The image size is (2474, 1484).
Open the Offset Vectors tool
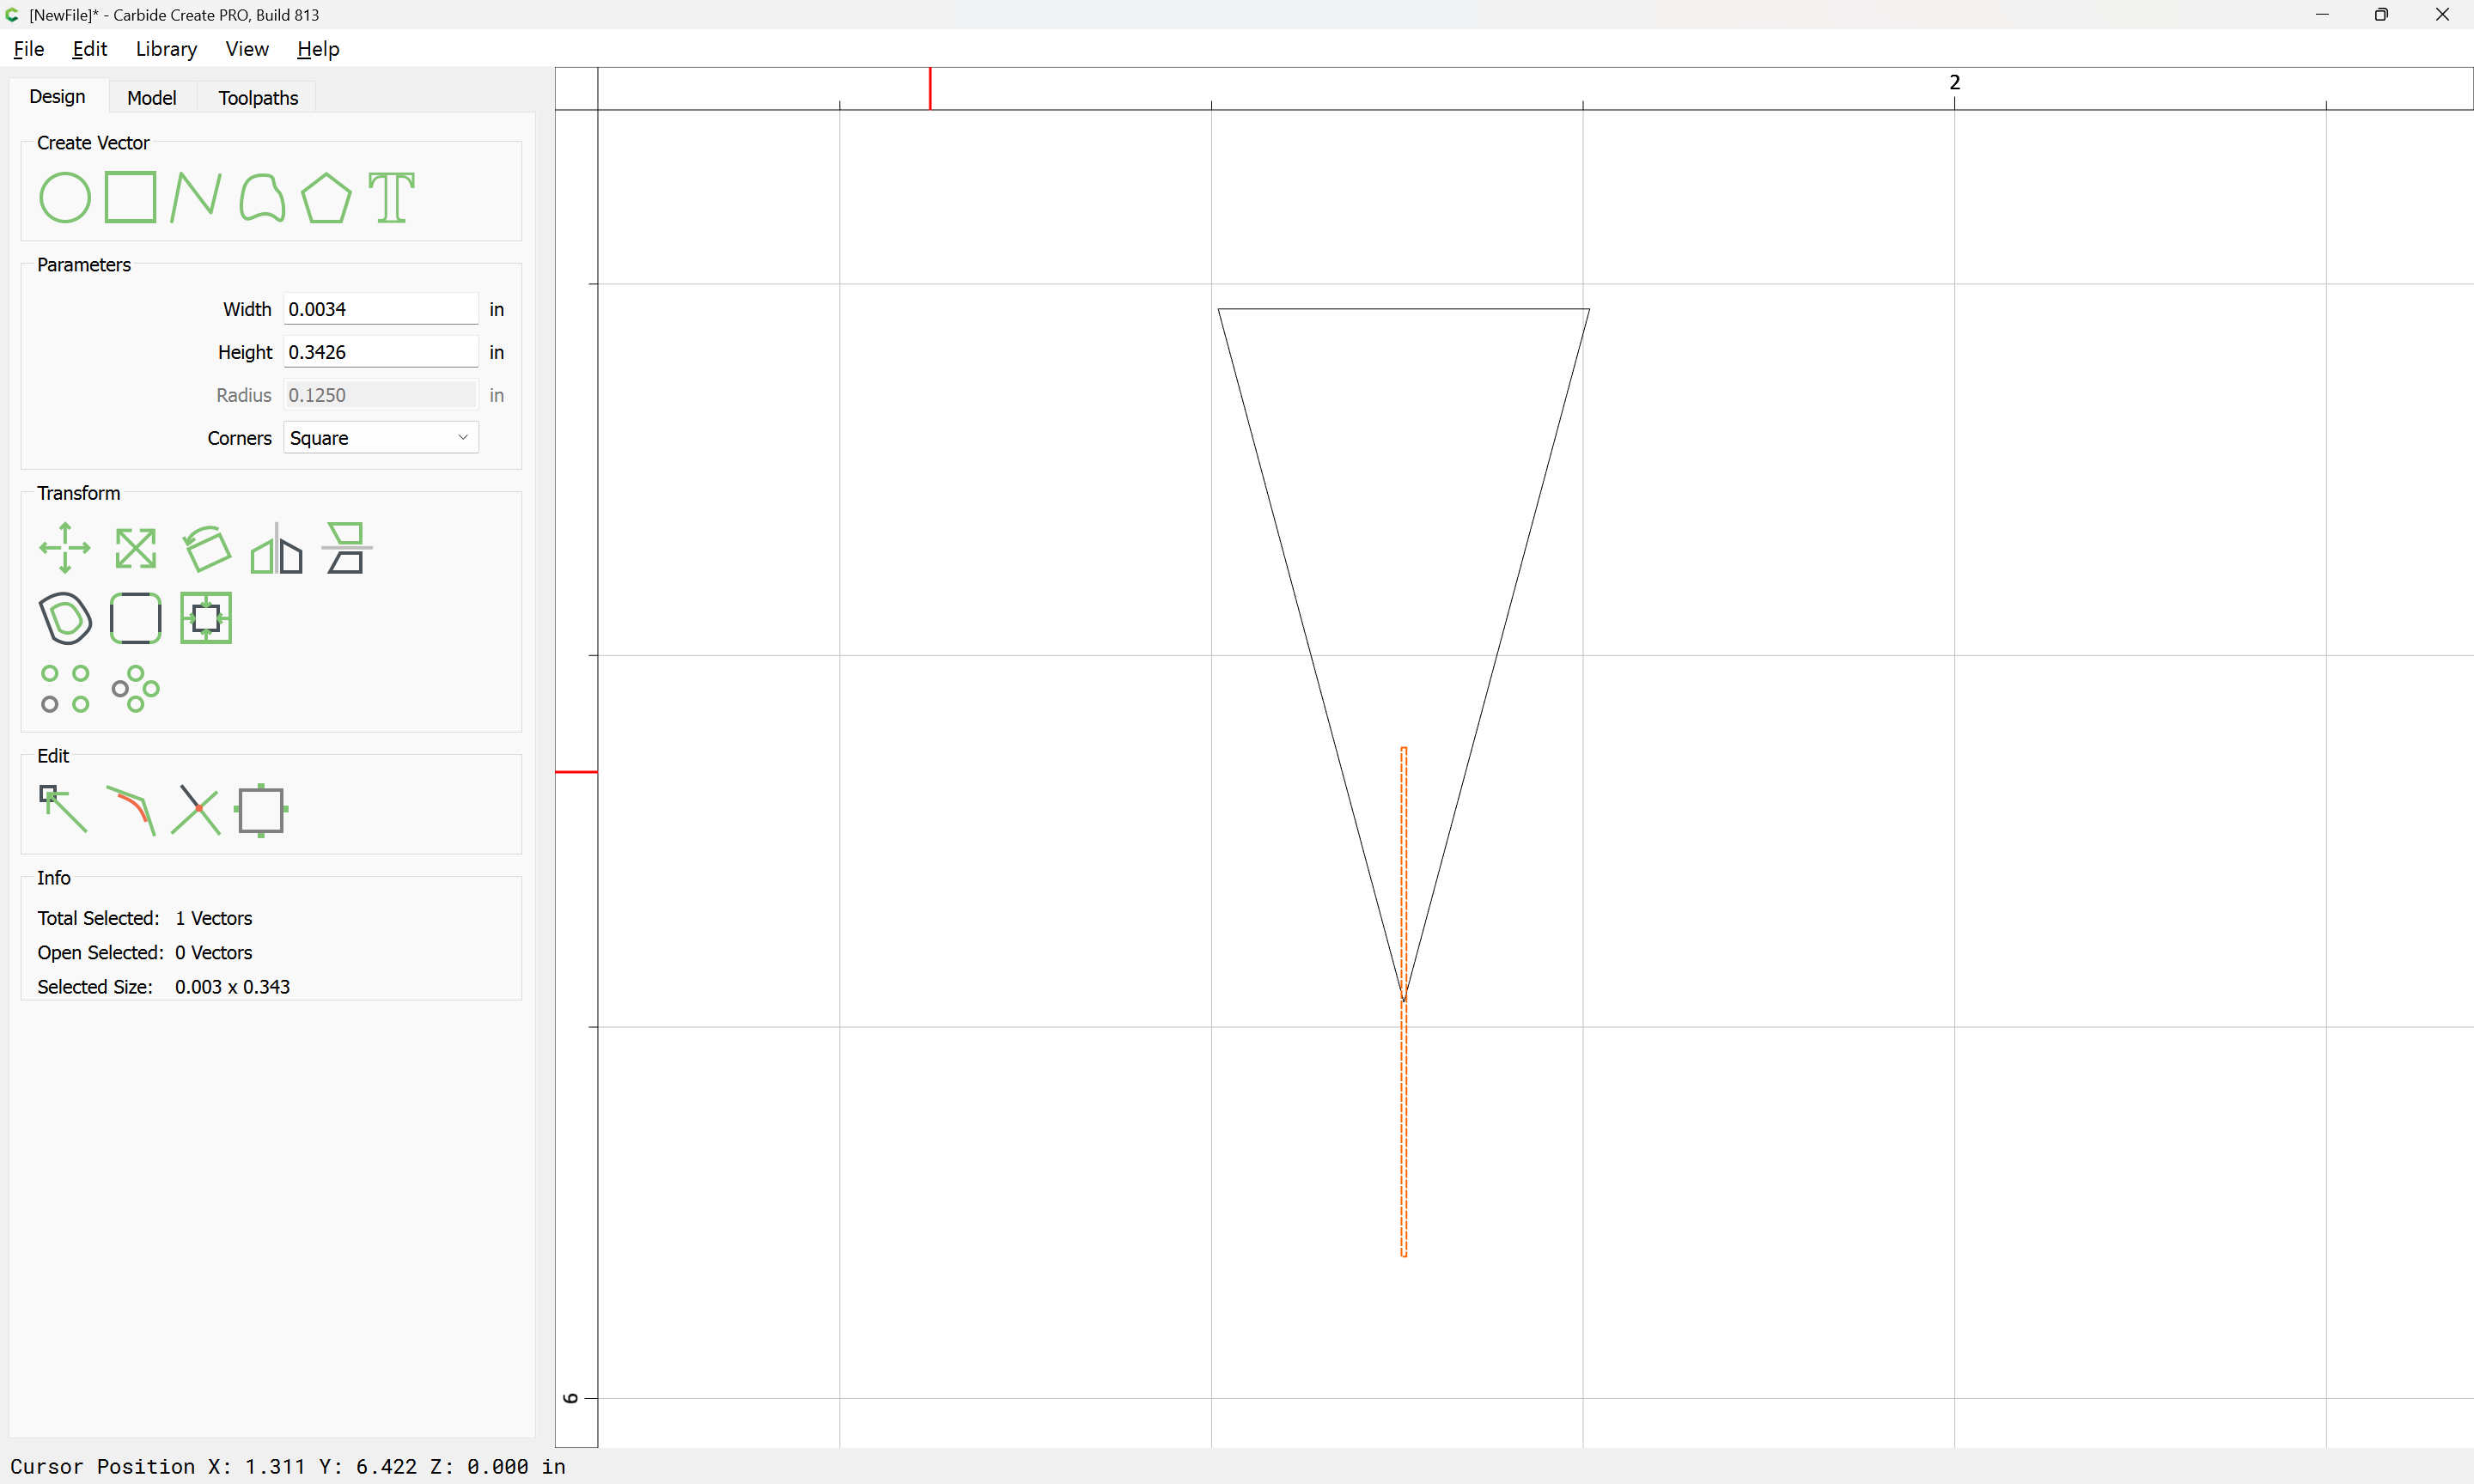coord(65,618)
